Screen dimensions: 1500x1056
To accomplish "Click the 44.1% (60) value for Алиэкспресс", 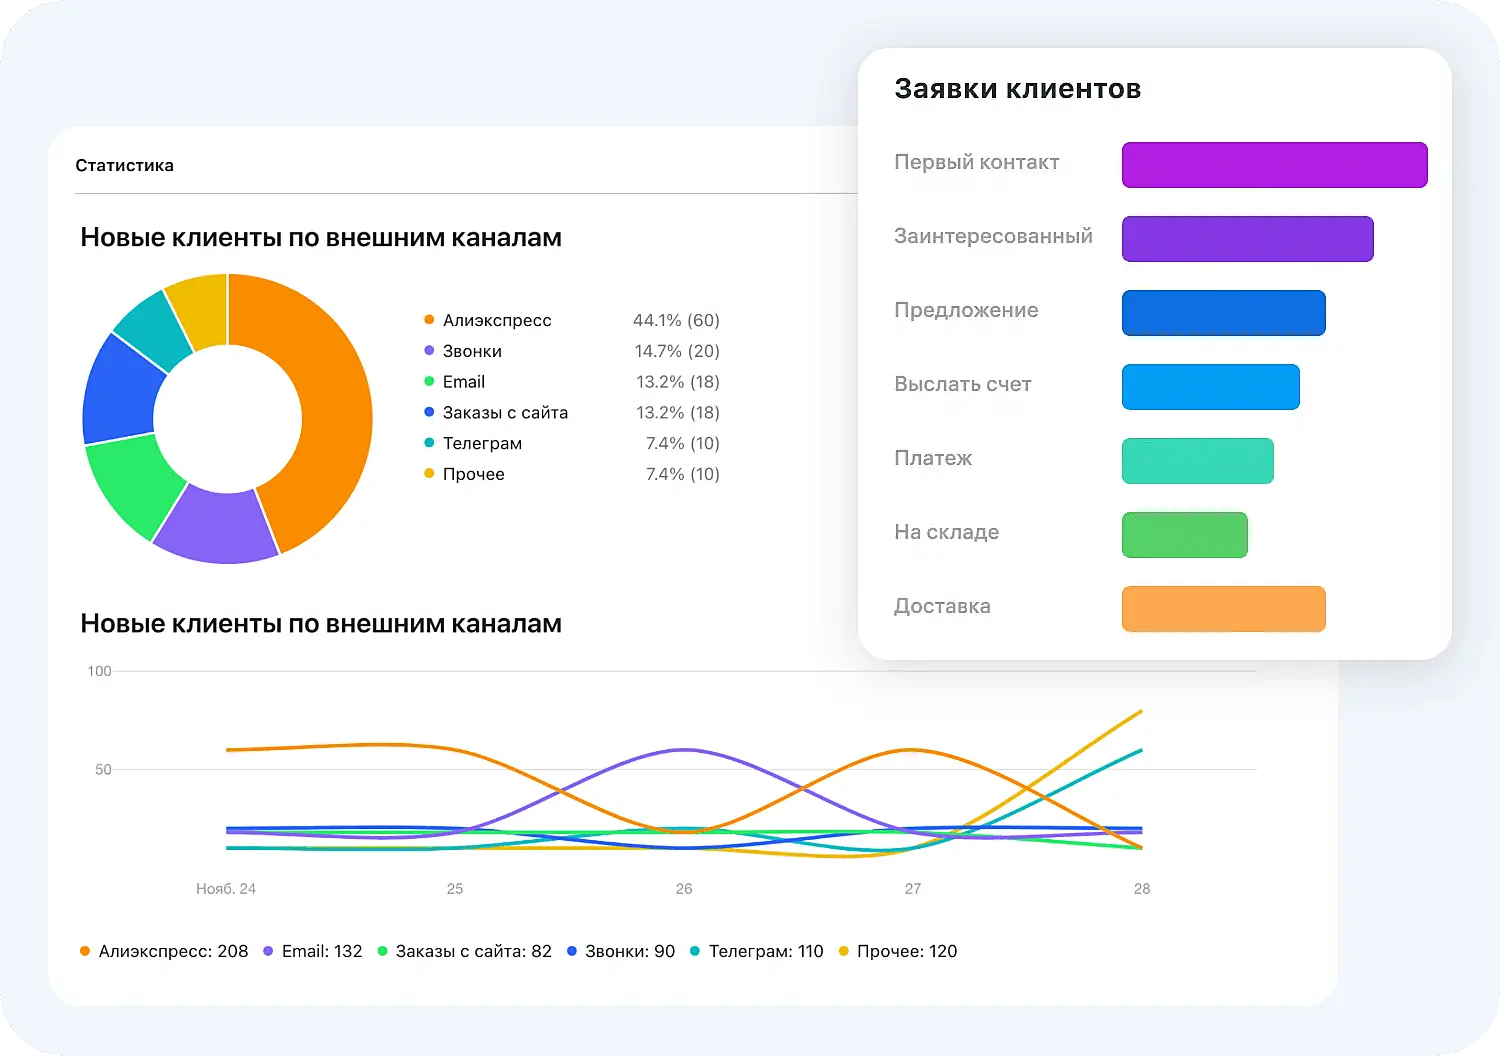I will tap(675, 320).
